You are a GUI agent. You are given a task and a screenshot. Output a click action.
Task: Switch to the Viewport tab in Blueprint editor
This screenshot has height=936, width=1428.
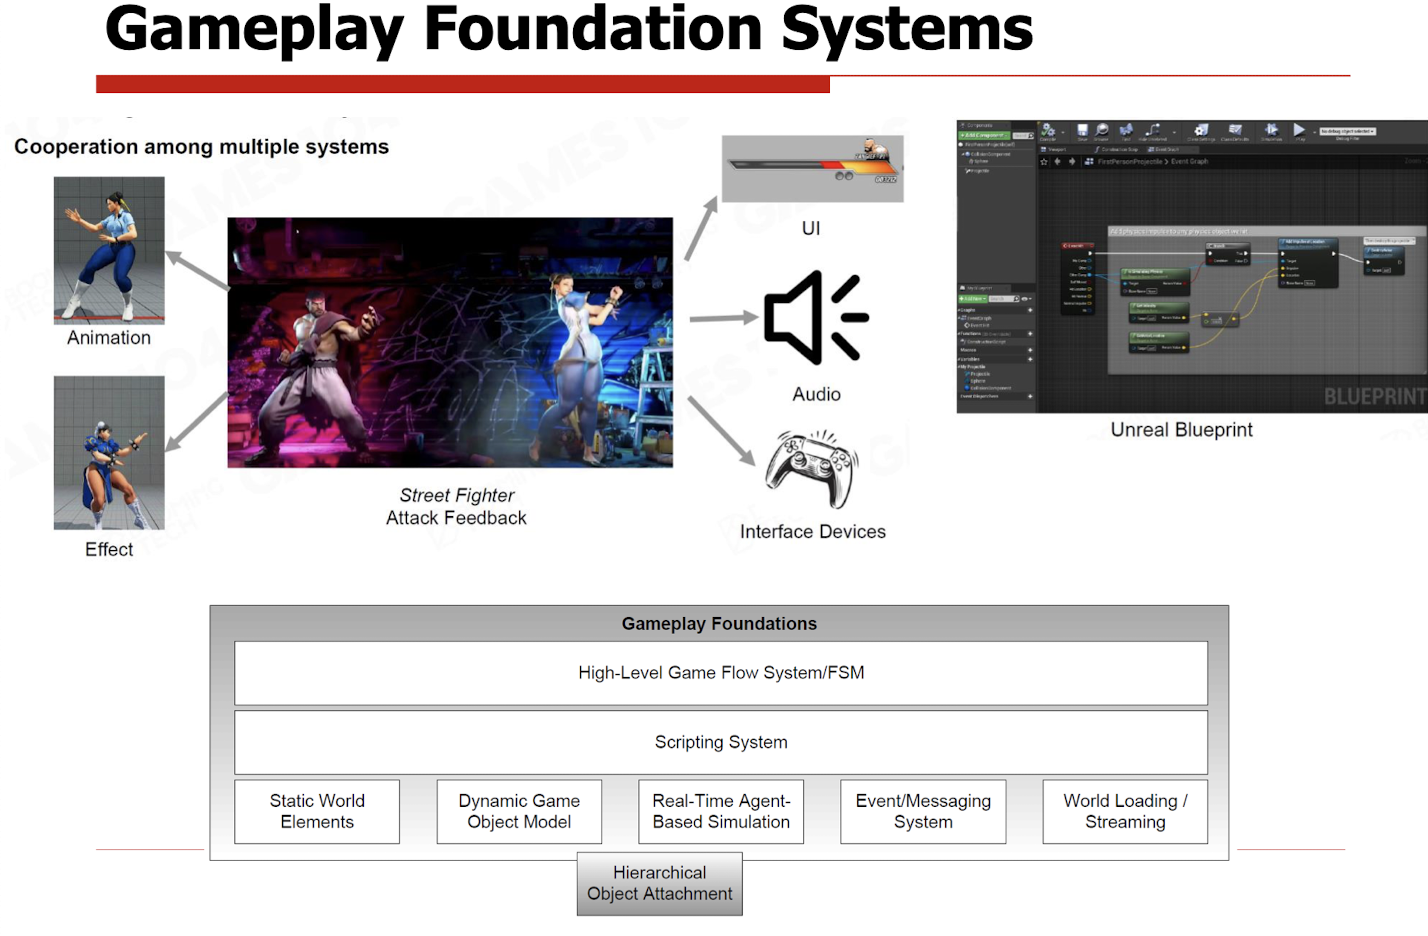(x=1053, y=149)
